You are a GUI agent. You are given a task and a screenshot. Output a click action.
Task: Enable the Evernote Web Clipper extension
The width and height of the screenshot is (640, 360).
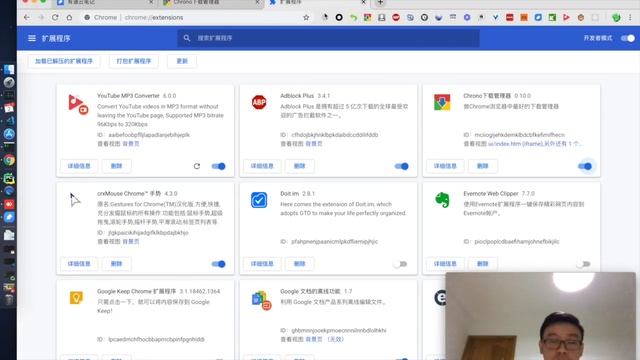[x=584, y=264]
